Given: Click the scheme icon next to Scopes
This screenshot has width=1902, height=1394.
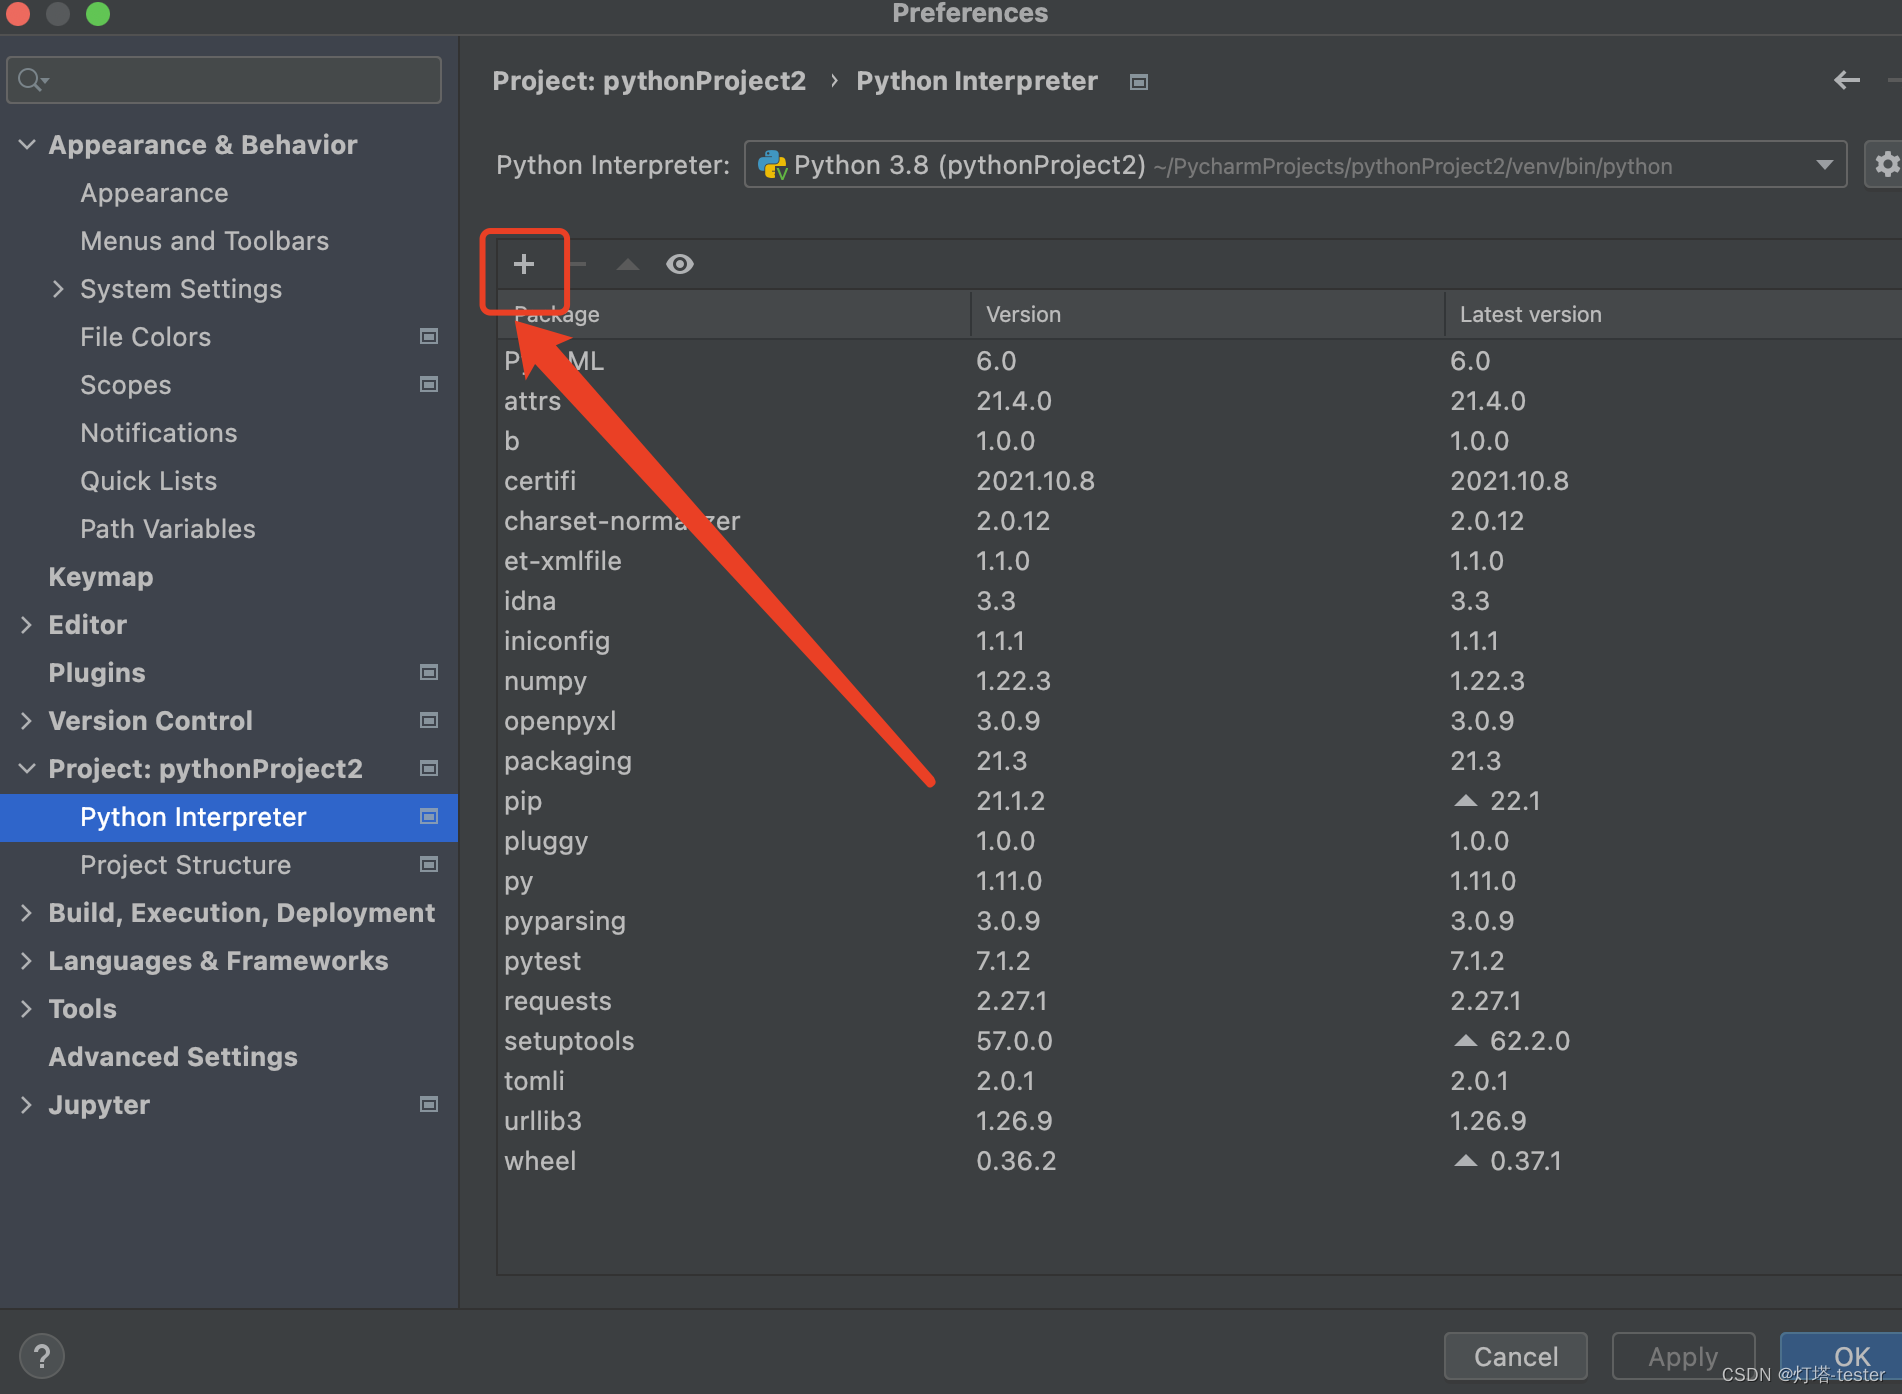Looking at the screenshot, I should tap(429, 384).
